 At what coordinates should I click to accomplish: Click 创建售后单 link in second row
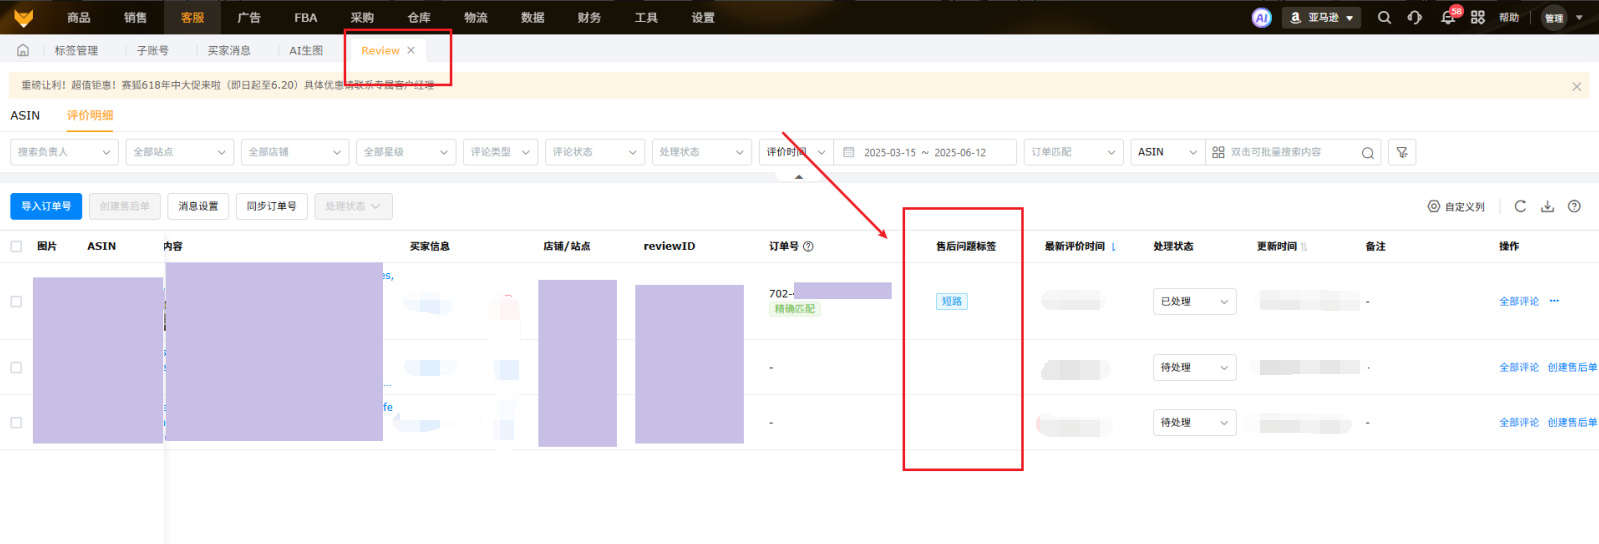click(1572, 367)
